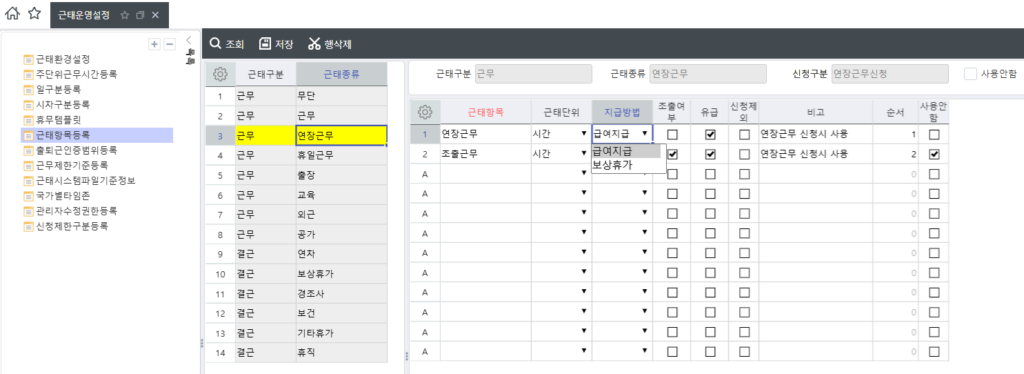This screenshot has height=374, width=1024.
Task: Select the 공가 row
Action: [x=342, y=234]
